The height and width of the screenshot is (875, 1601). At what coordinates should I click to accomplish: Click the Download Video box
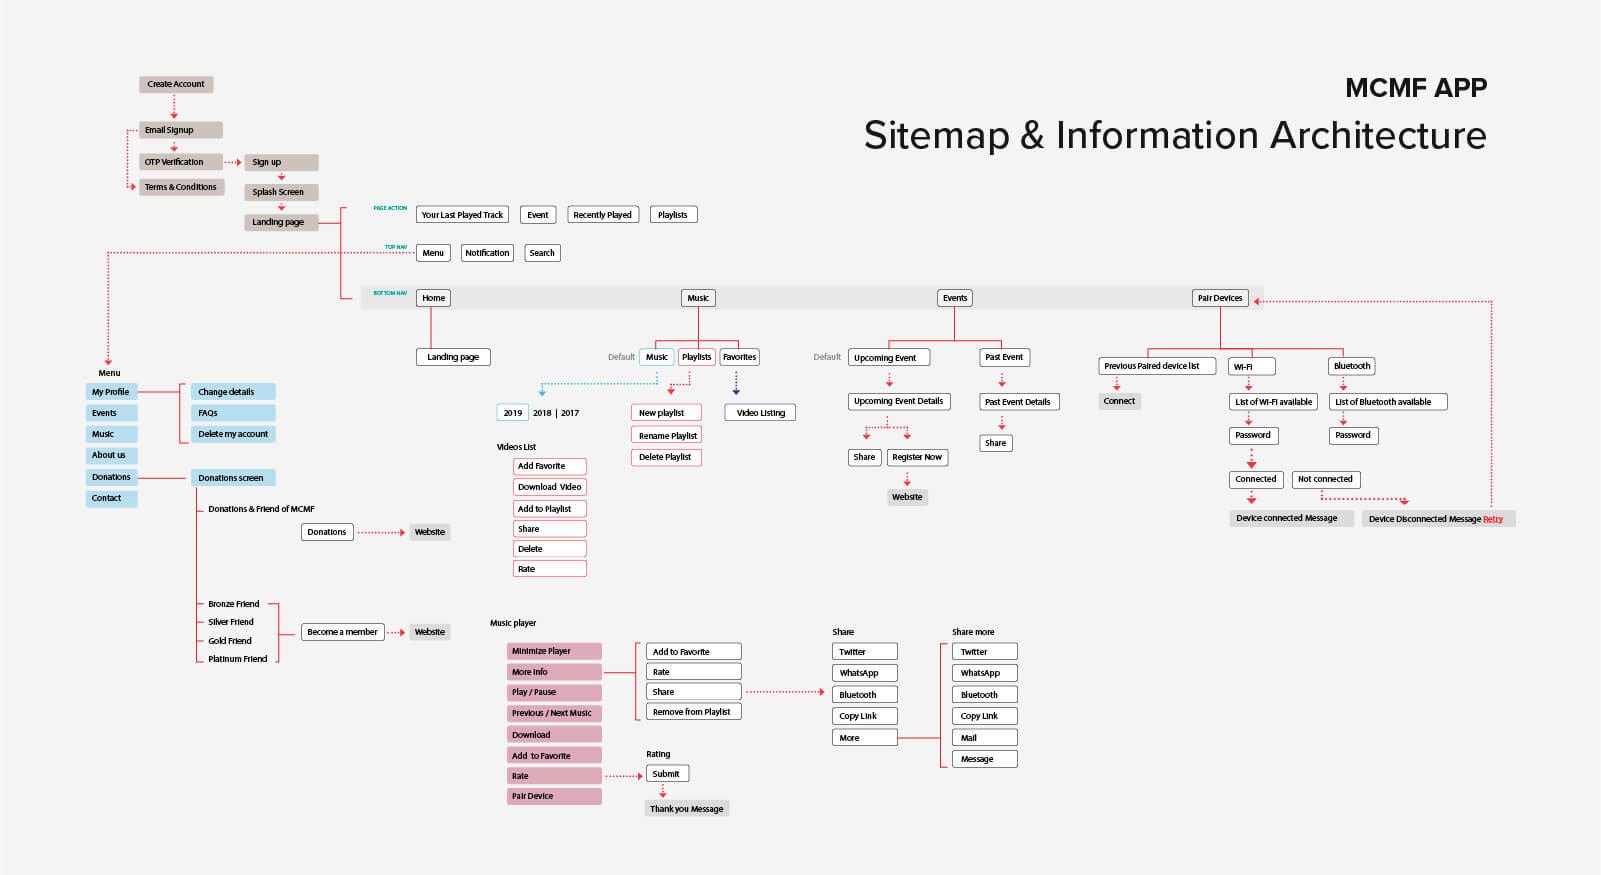tap(550, 487)
